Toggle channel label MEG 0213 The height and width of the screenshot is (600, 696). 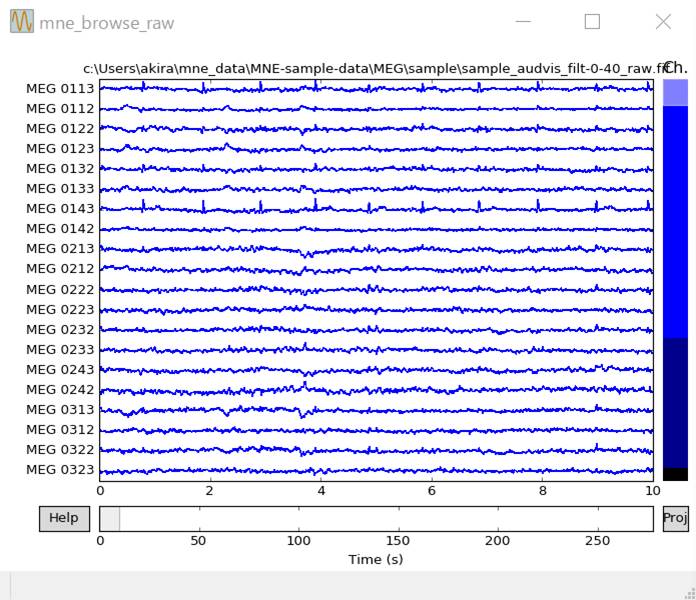click(x=60, y=249)
